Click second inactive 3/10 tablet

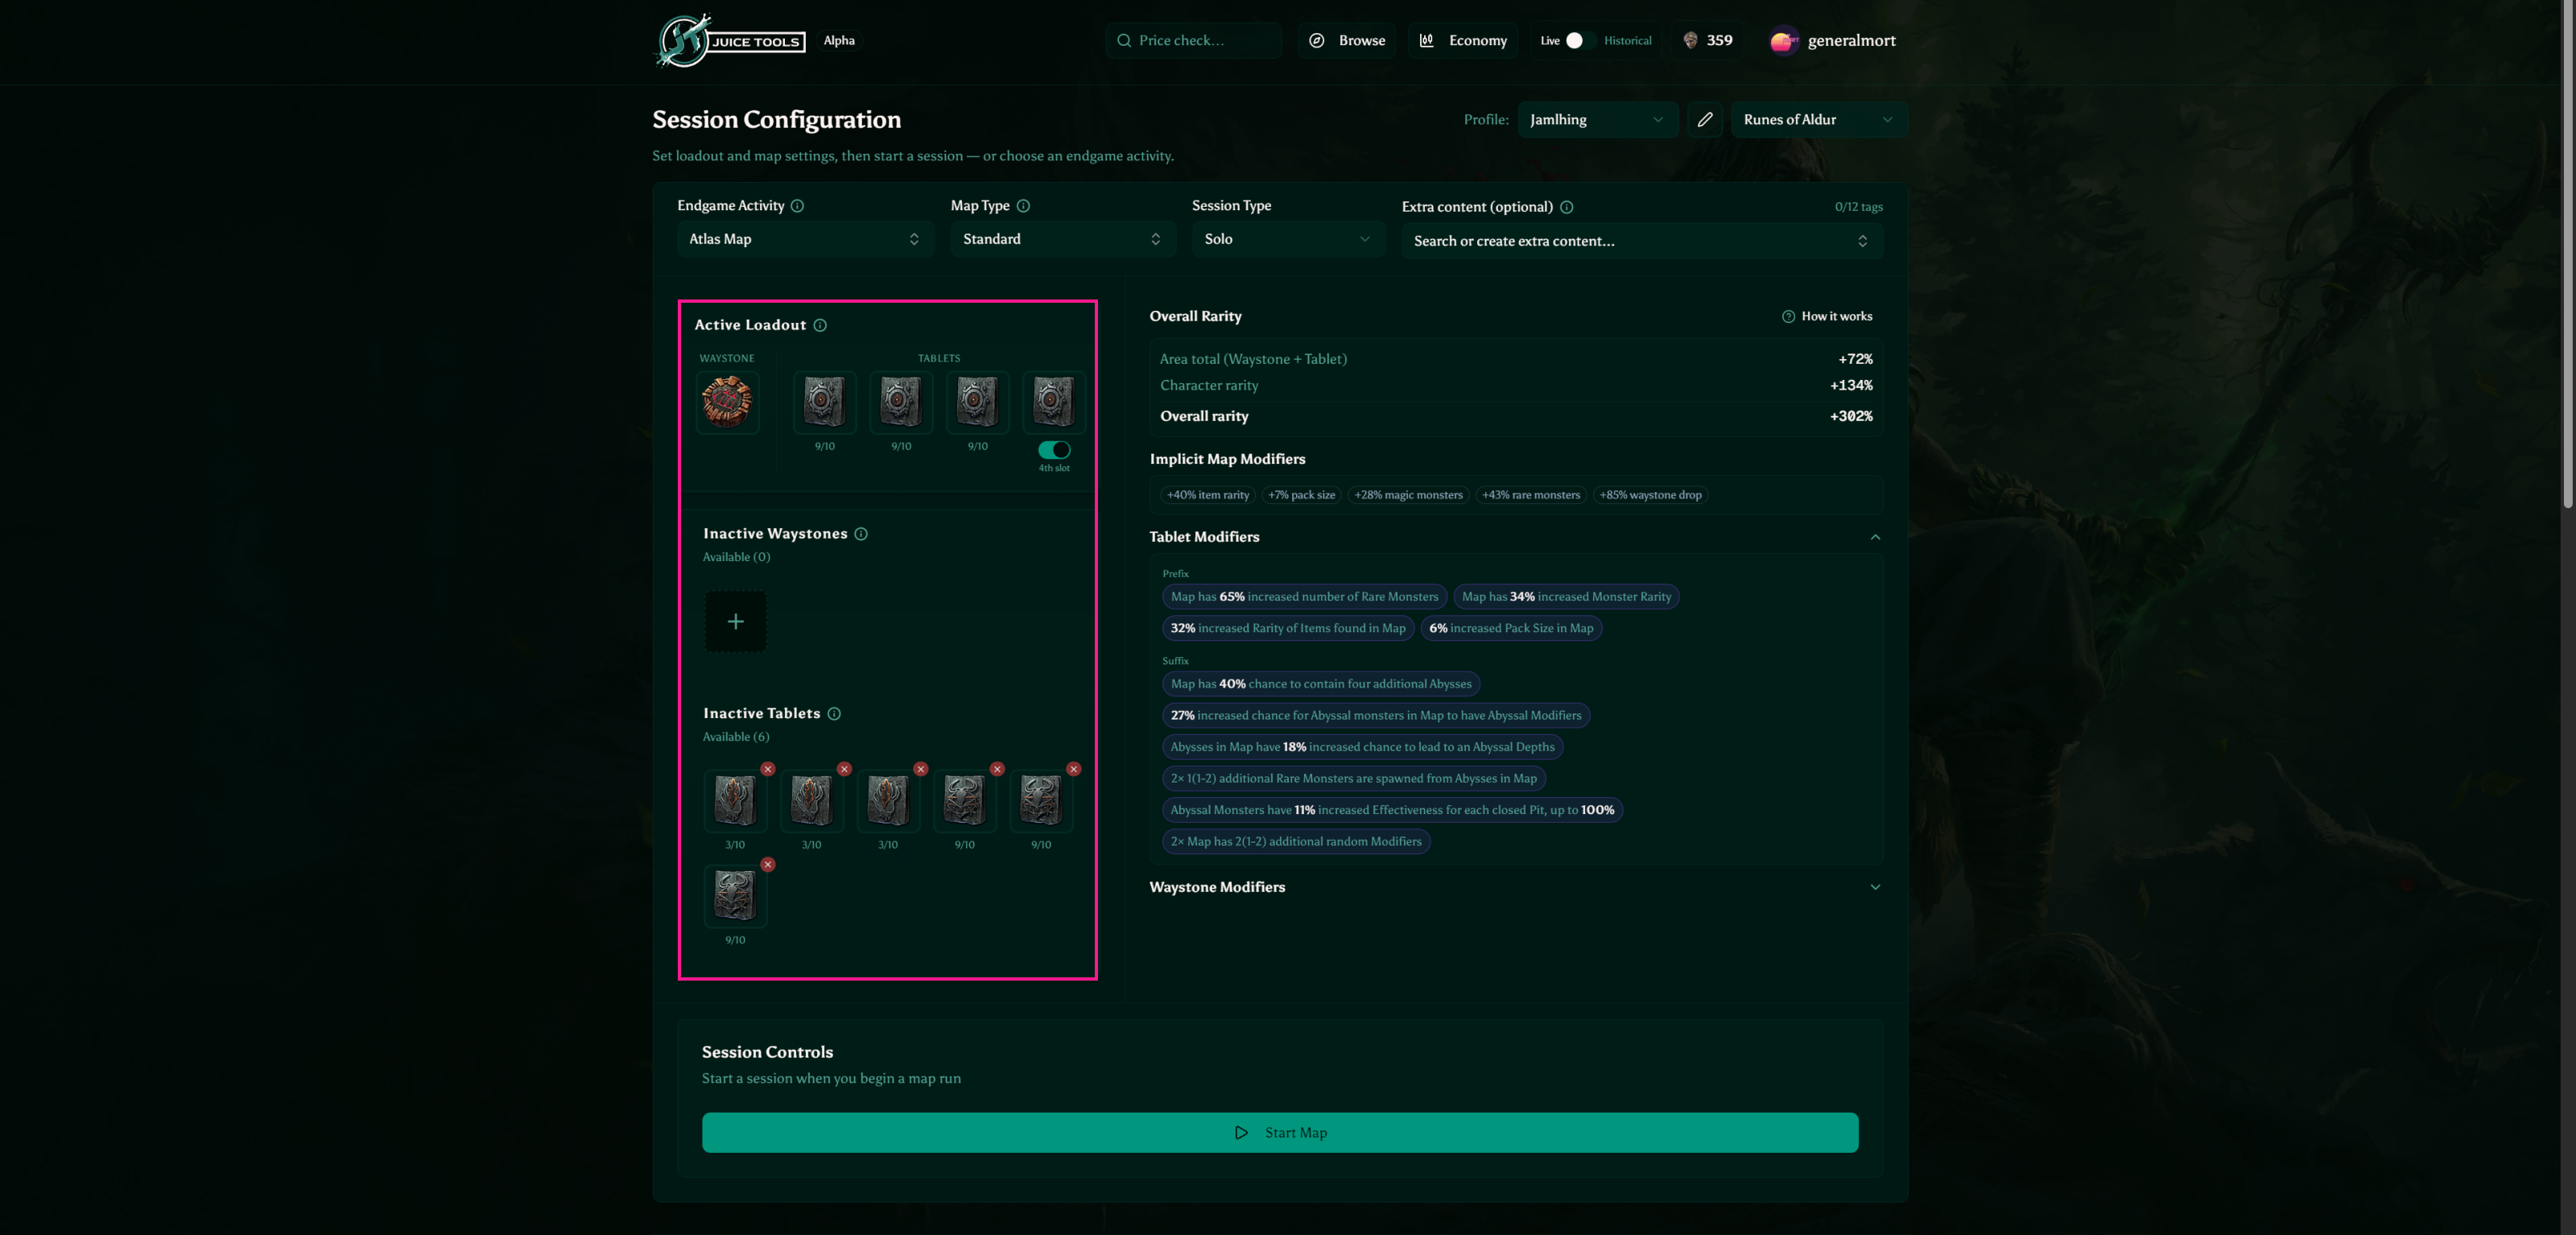[x=811, y=800]
